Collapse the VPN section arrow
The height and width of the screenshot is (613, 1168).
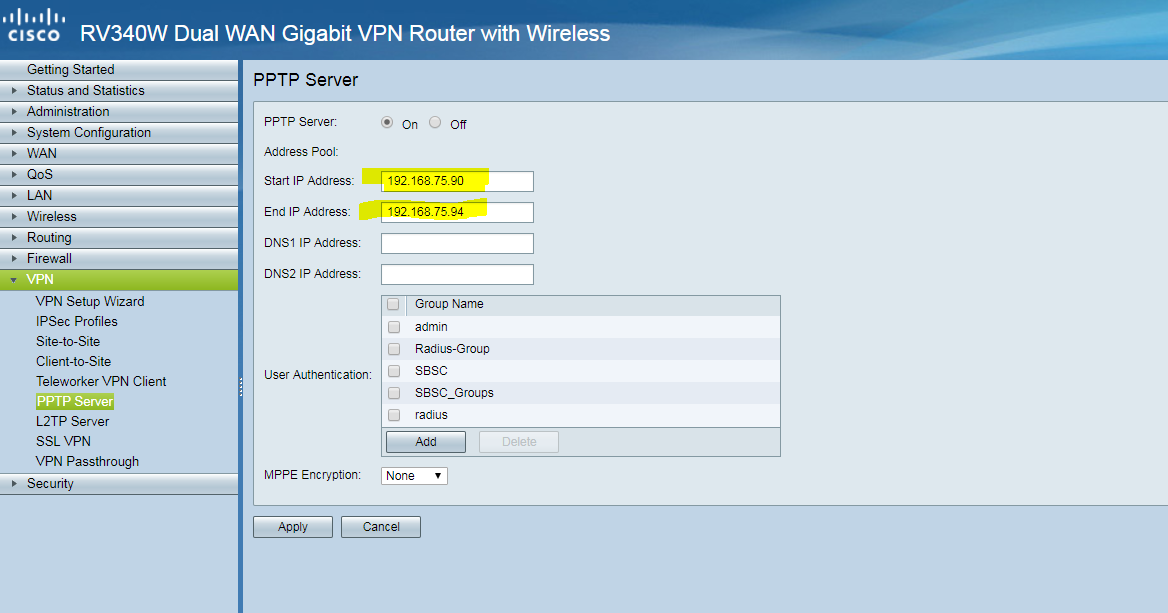(x=13, y=280)
